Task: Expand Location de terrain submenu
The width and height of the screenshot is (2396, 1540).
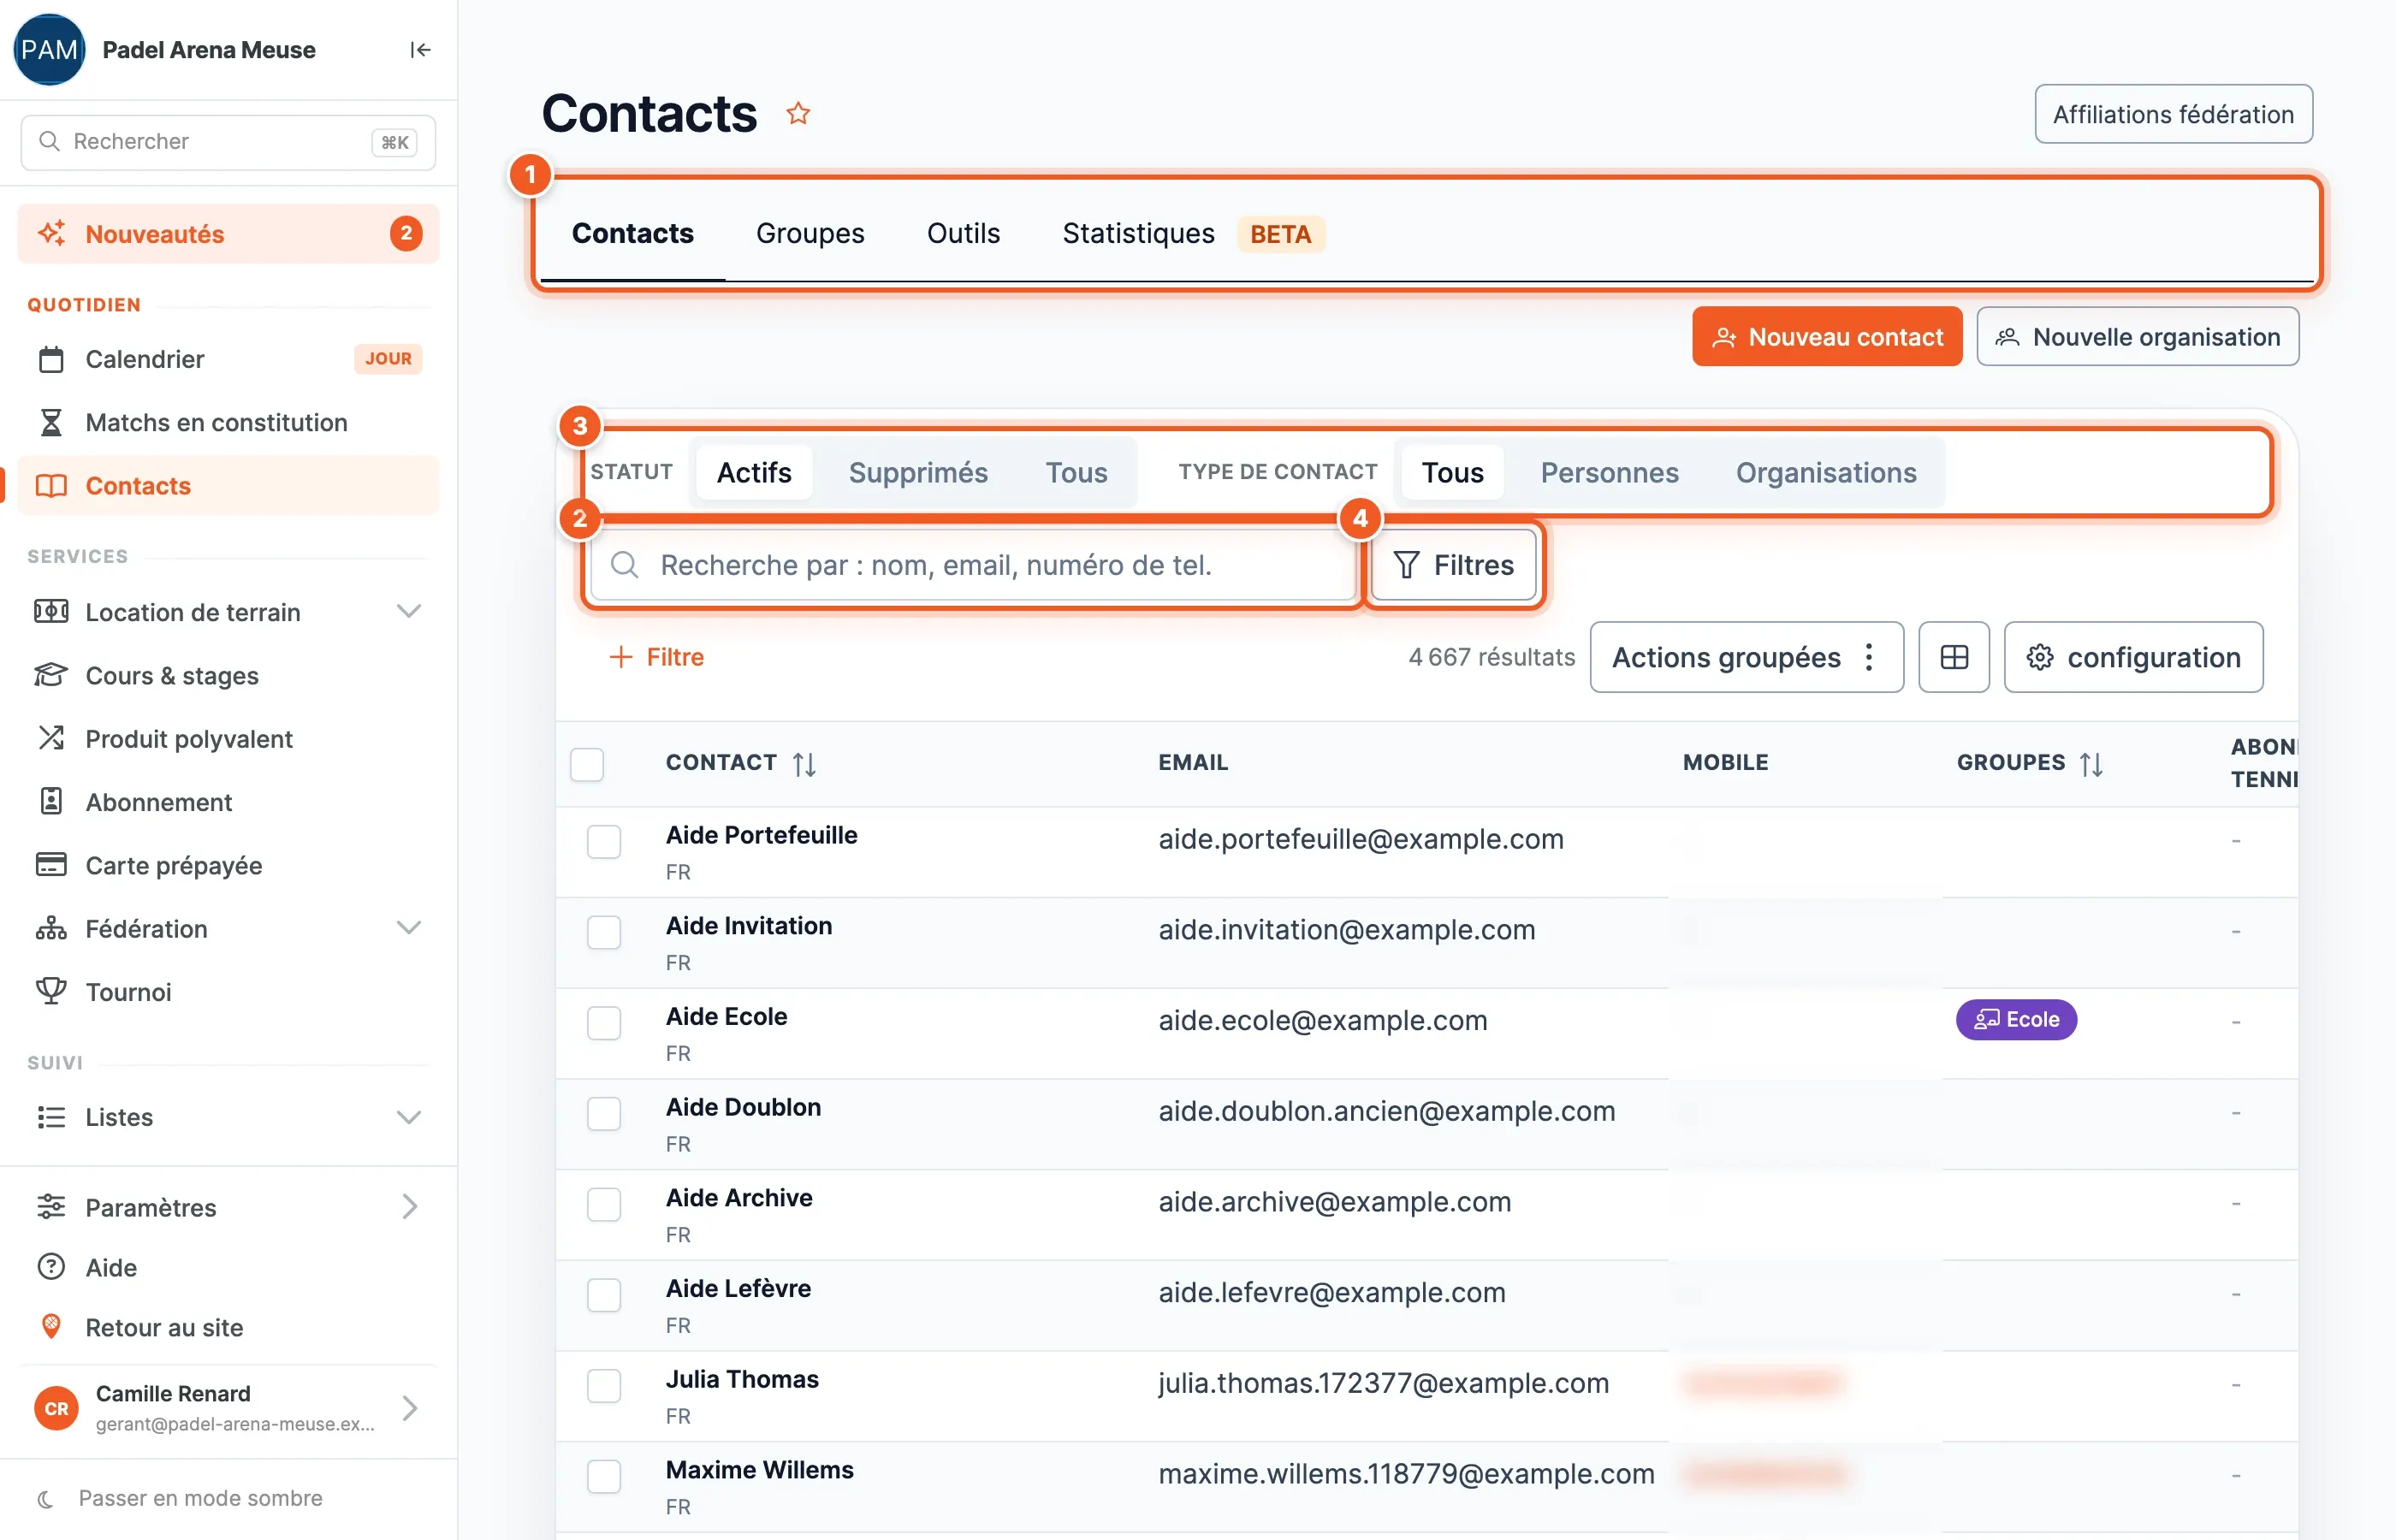Action: [x=409, y=611]
